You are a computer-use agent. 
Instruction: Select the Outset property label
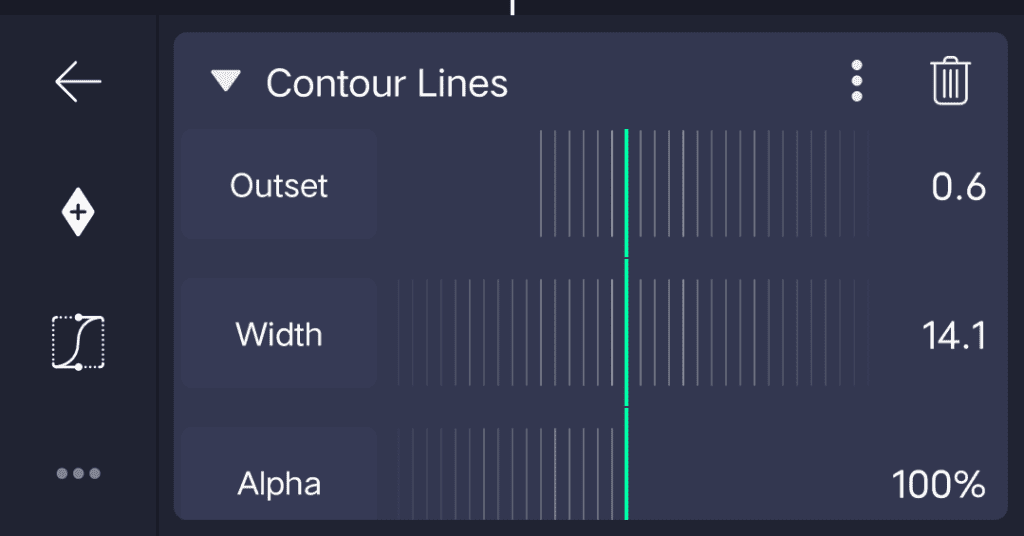279,186
